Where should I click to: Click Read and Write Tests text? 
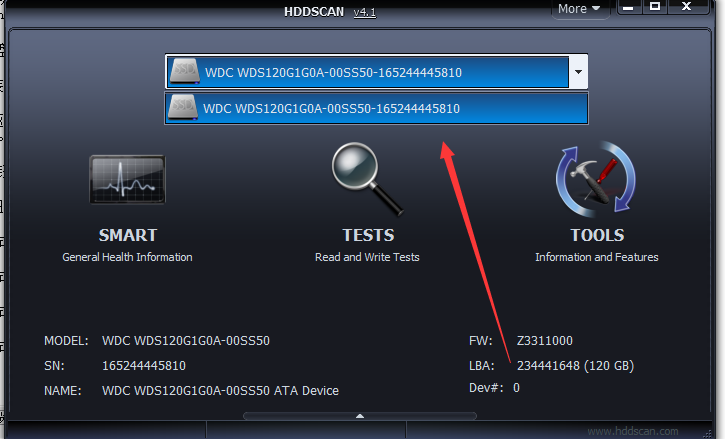[367, 257]
